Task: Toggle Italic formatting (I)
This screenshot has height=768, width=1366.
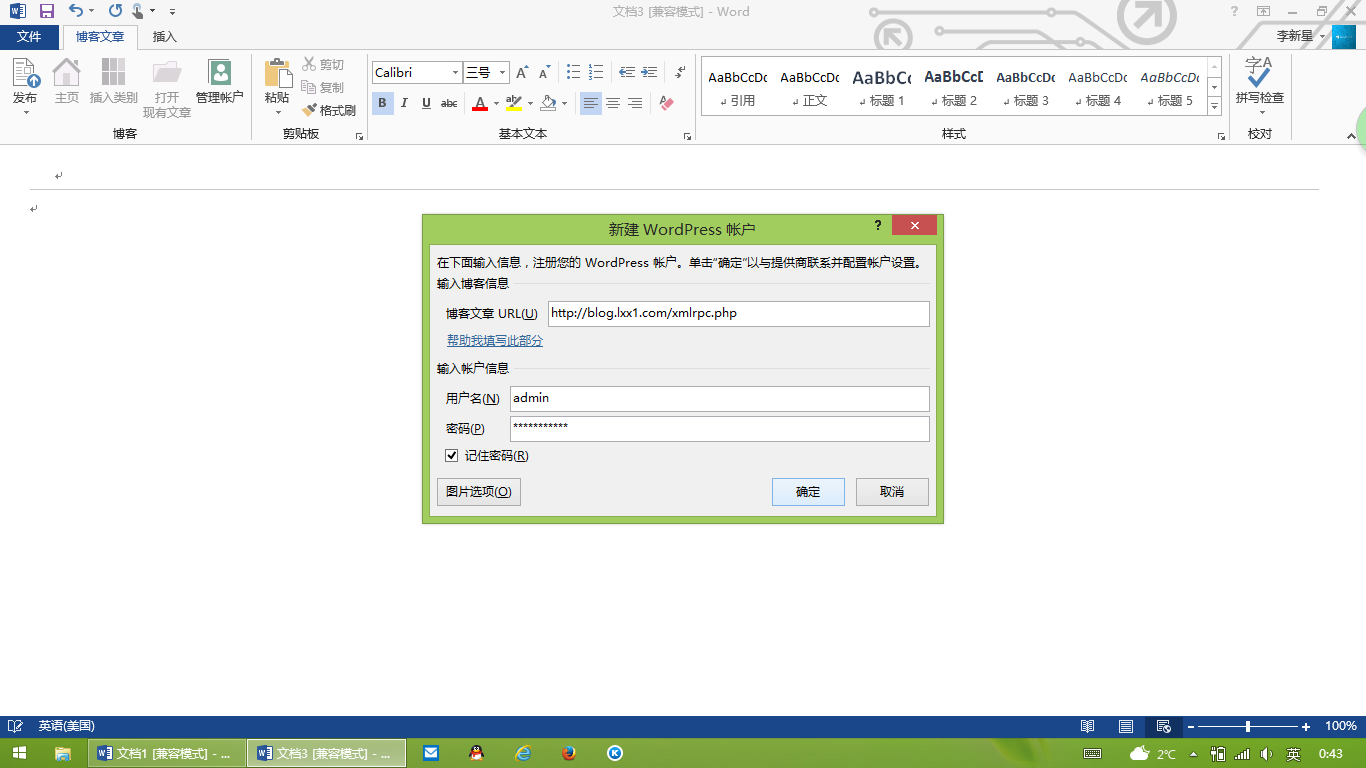Action: tap(404, 103)
